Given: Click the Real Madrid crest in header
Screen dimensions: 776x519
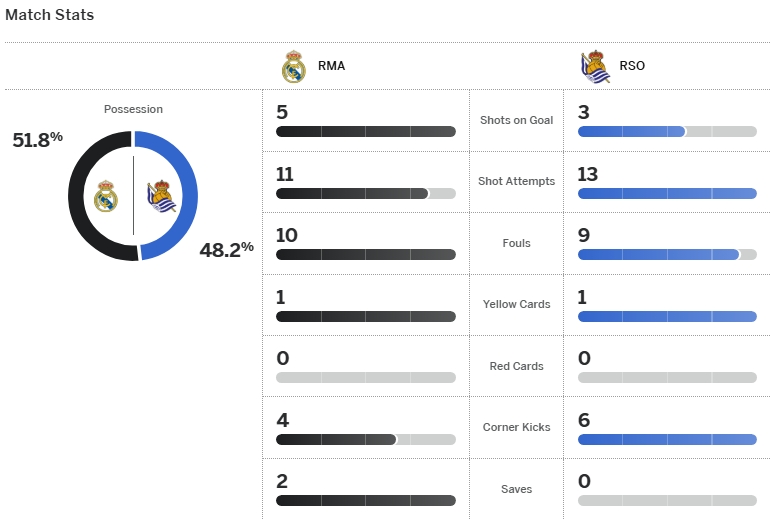Looking at the screenshot, I should 293,67.
